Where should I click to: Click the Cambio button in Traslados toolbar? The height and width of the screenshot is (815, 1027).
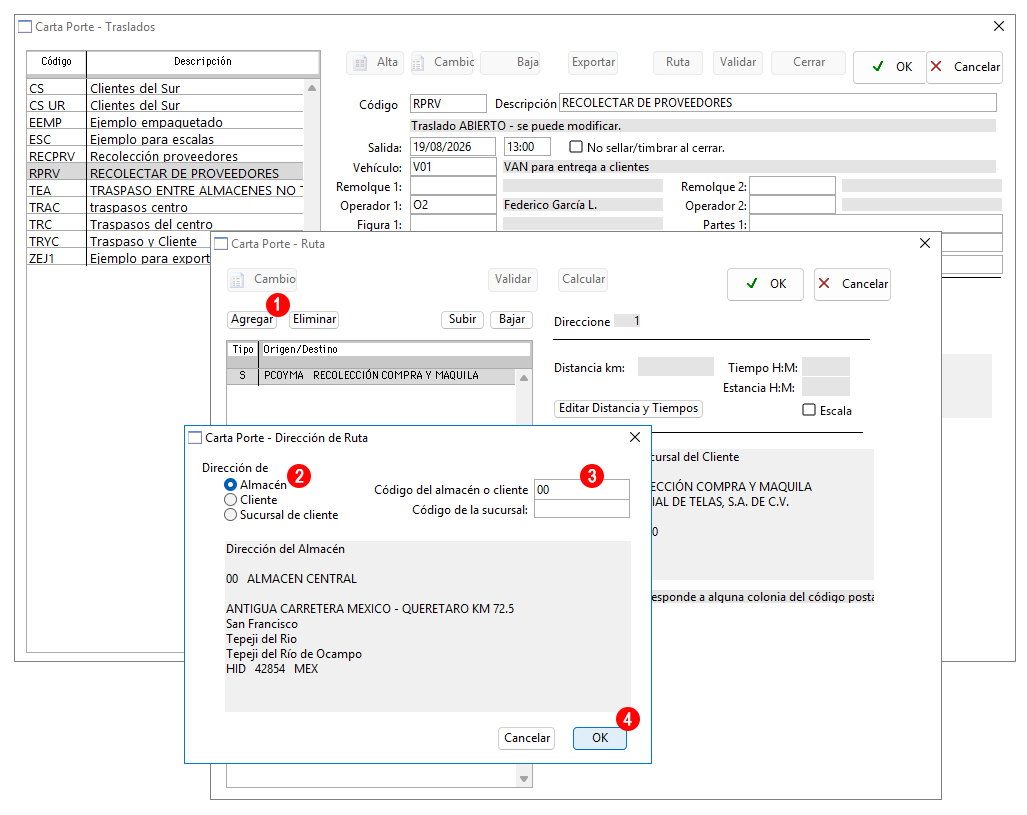point(442,63)
